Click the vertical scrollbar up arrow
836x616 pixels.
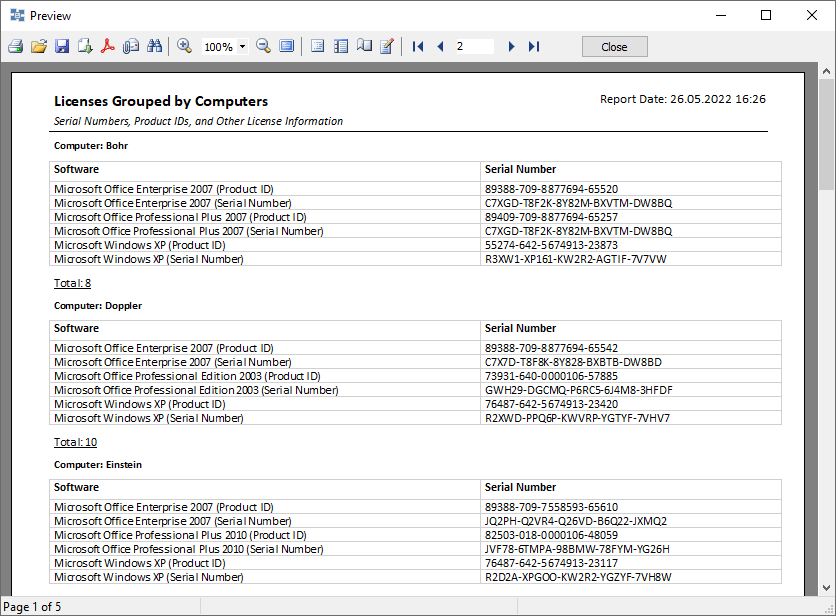pos(826,71)
